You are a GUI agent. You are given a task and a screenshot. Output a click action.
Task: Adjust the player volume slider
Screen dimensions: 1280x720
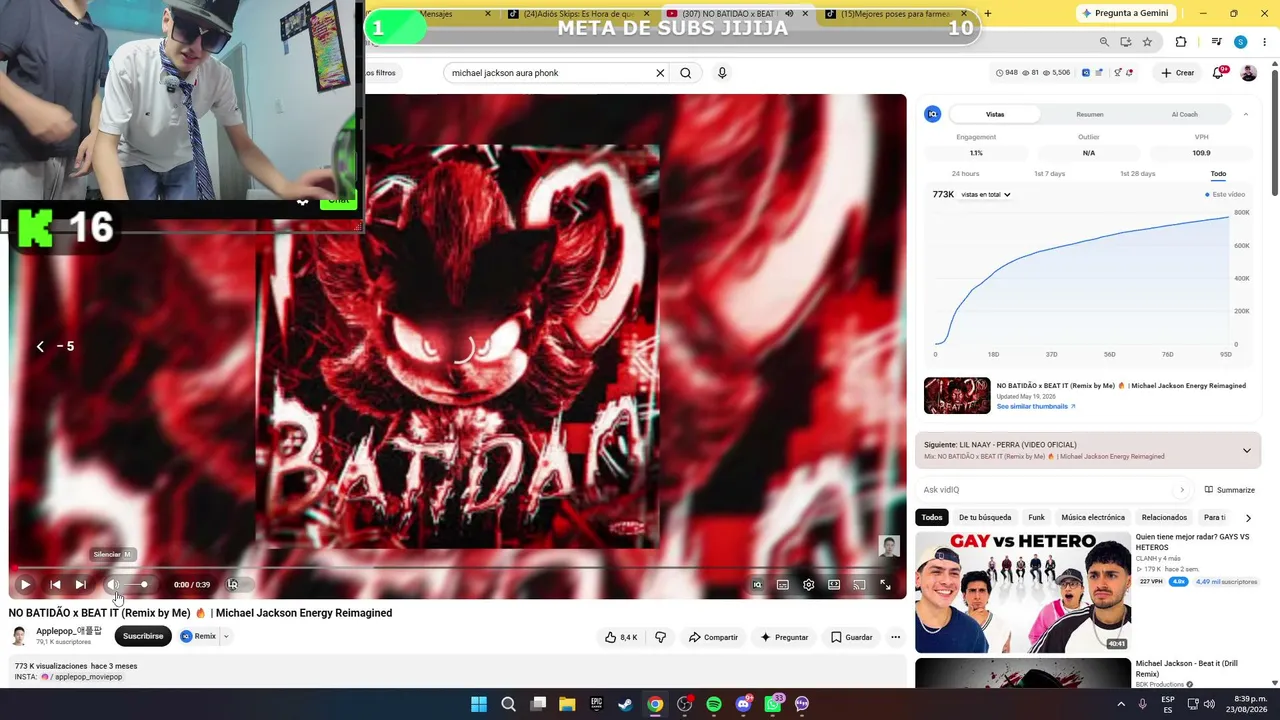[x=137, y=585]
